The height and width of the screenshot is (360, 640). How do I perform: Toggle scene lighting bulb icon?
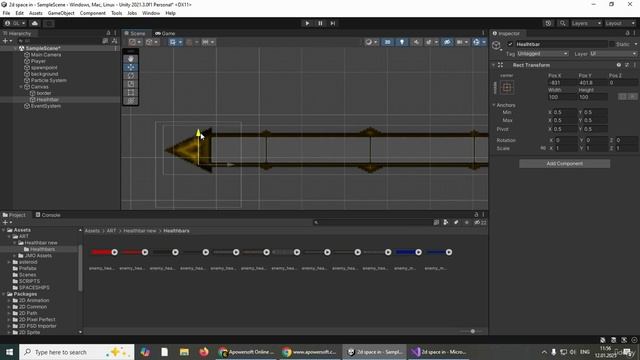tap(402, 42)
